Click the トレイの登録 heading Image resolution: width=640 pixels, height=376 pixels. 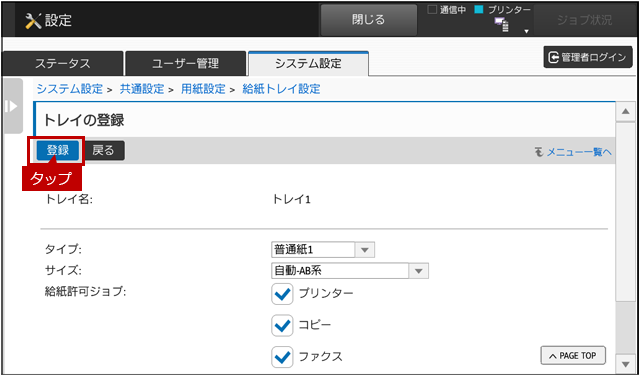[84, 120]
